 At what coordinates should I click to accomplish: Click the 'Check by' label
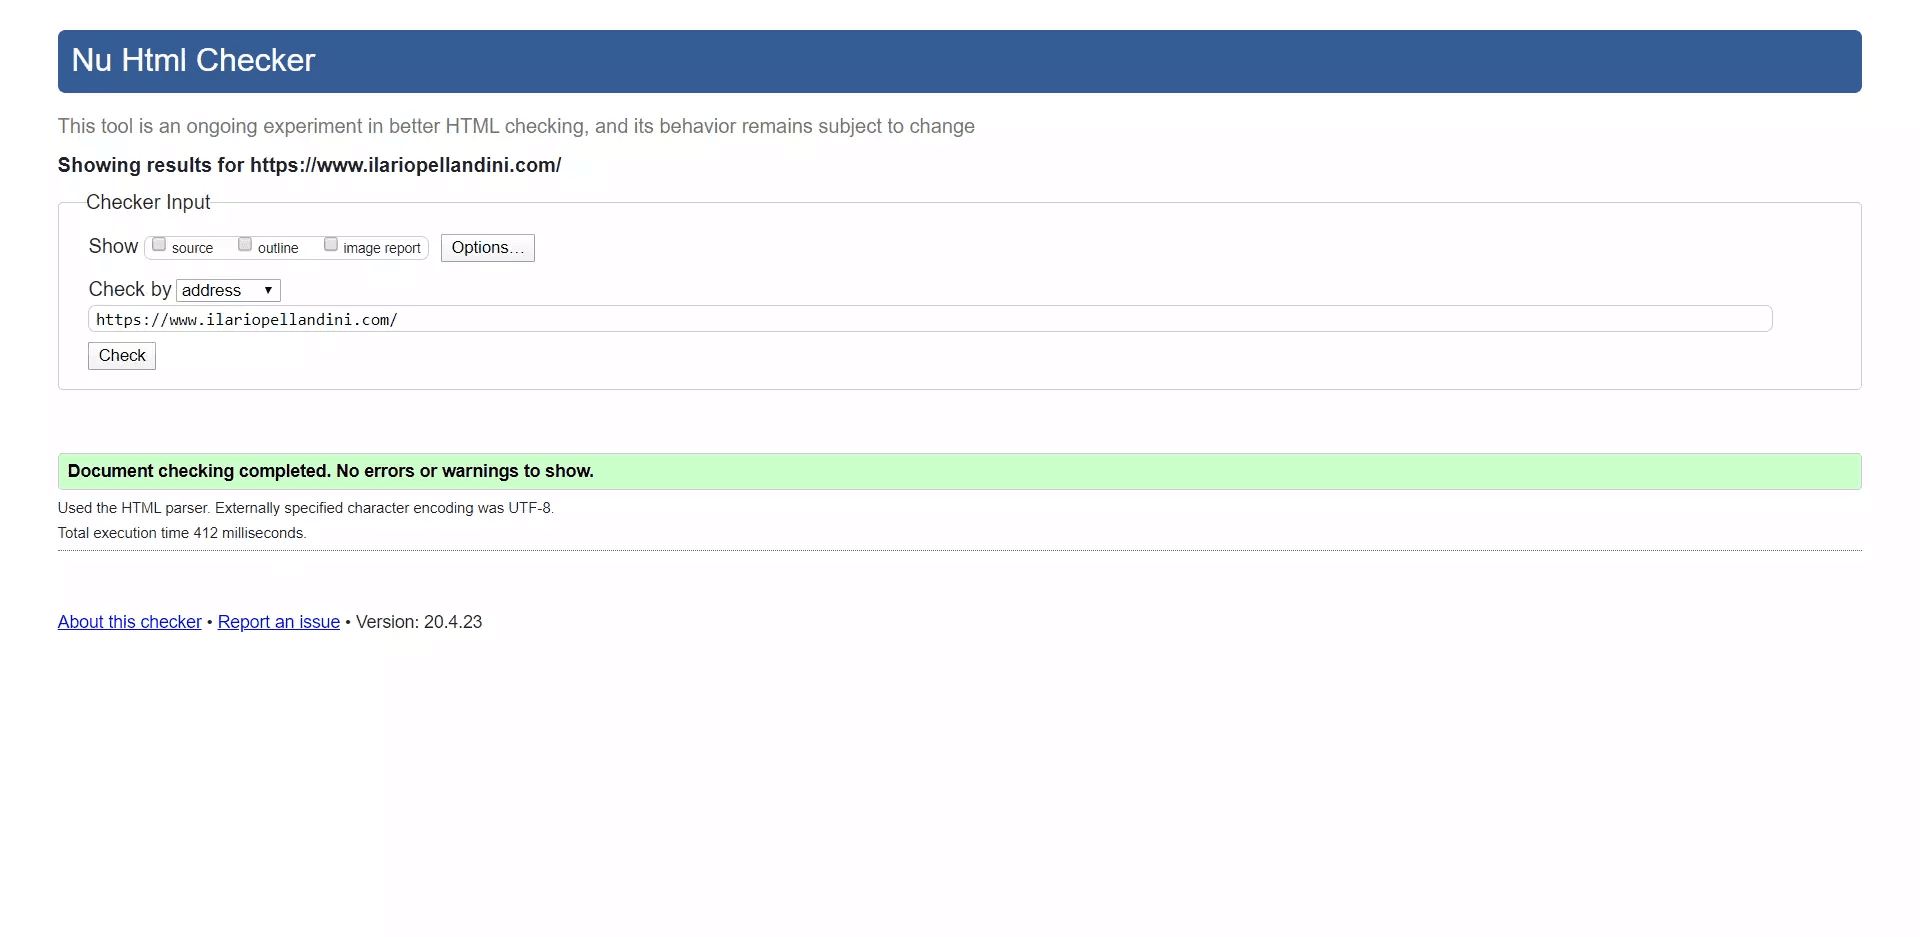tap(129, 289)
